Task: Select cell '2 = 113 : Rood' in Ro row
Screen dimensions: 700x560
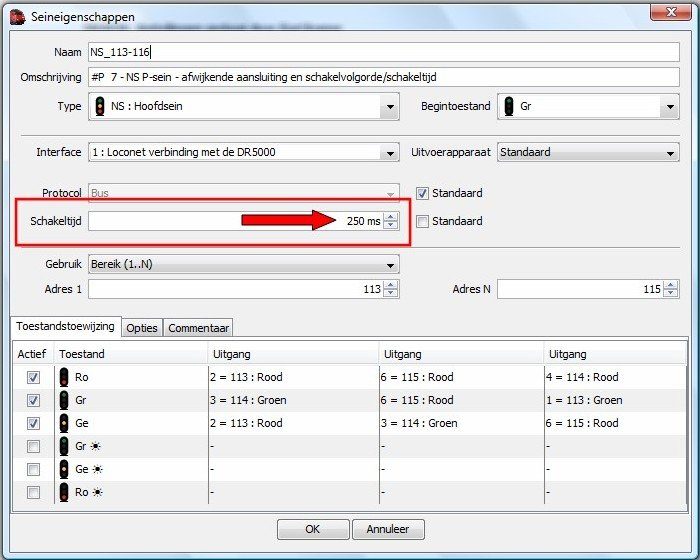Action: pyautogui.click(x=293, y=377)
